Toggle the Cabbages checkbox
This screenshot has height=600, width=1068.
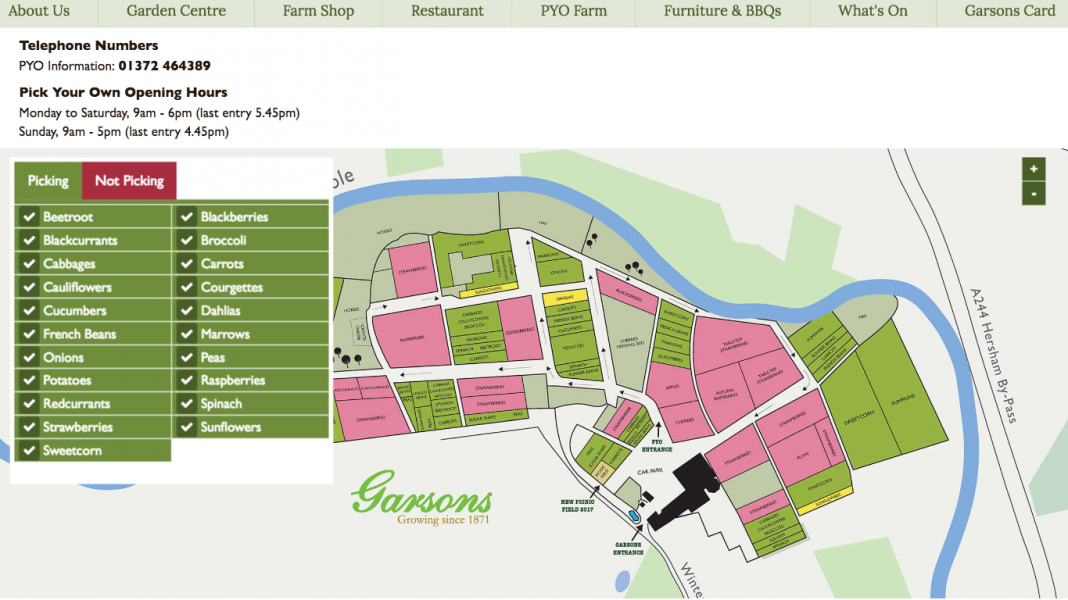(29, 264)
